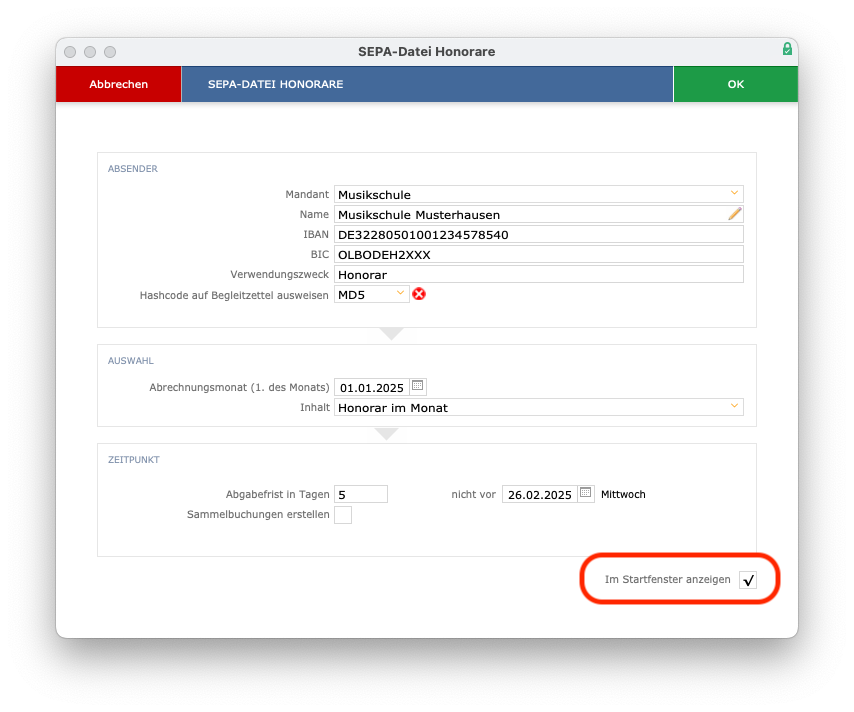Viewport: 854px width, 712px height.
Task: Click the nicht vor date field 26.02.2025
Action: pyautogui.click(x=539, y=494)
